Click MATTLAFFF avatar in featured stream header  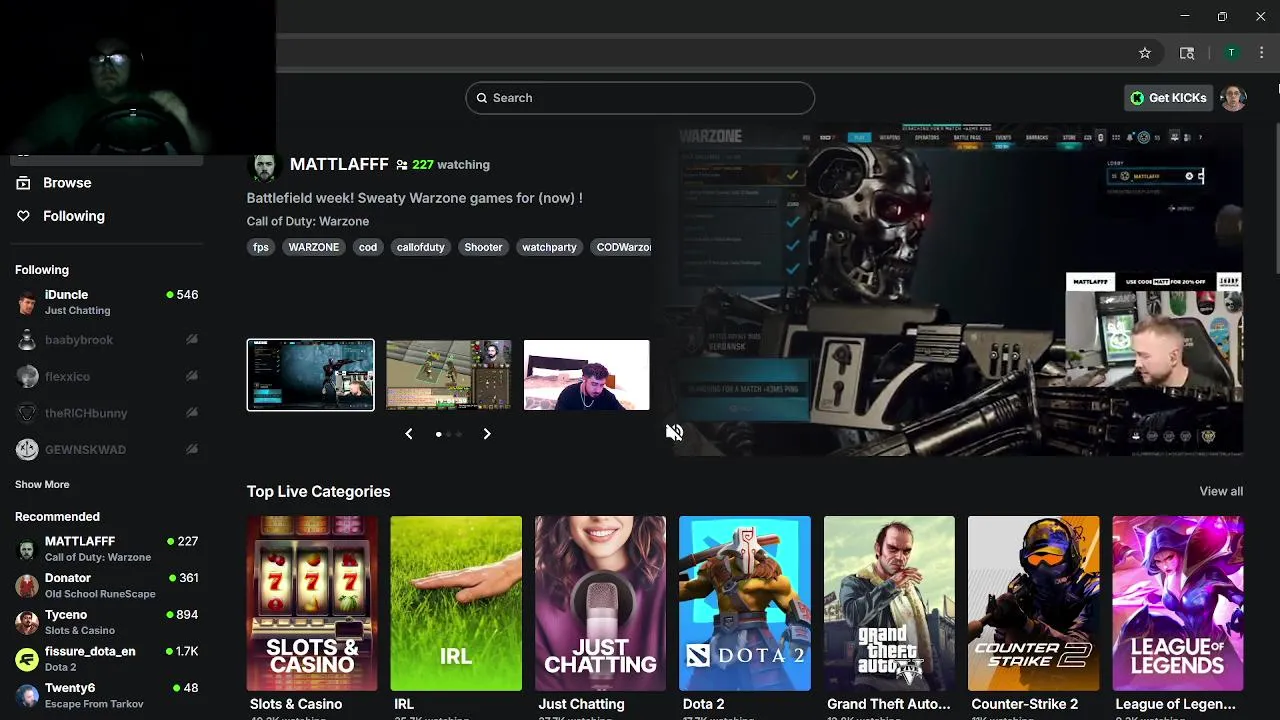click(x=264, y=166)
